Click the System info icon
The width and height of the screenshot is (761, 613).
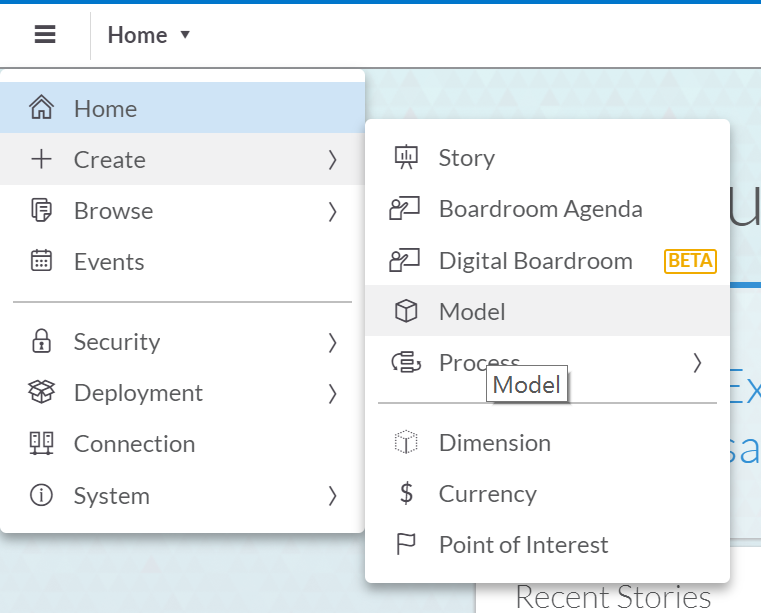coord(41,496)
